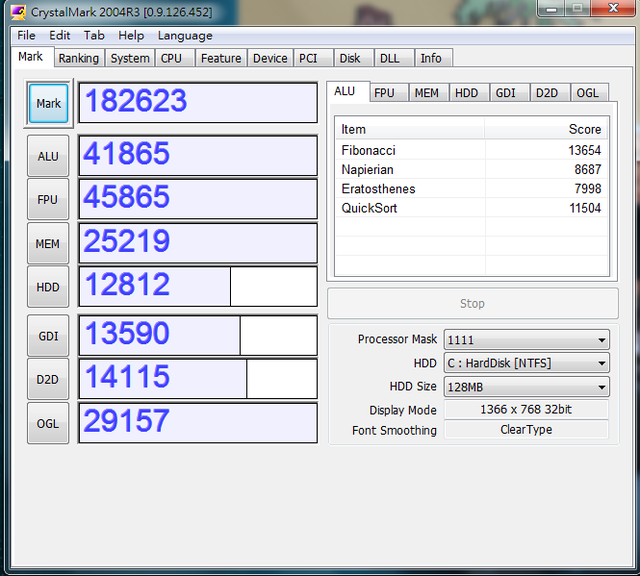Open the Help menu
The image size is (640, 576).
(x=131, y=36)
